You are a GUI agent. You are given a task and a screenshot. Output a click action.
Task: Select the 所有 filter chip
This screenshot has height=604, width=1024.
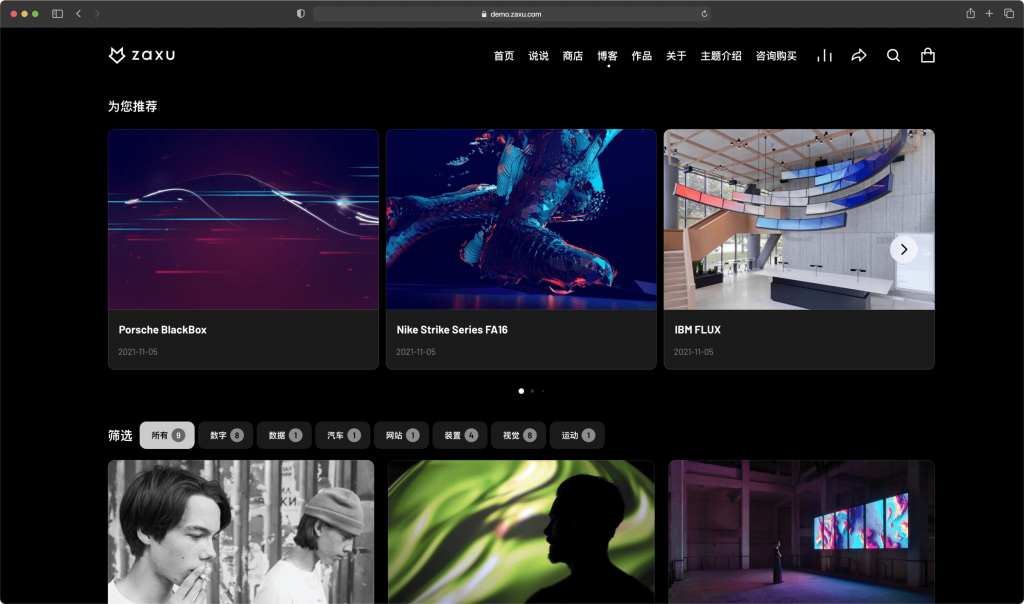click(167, 435)
